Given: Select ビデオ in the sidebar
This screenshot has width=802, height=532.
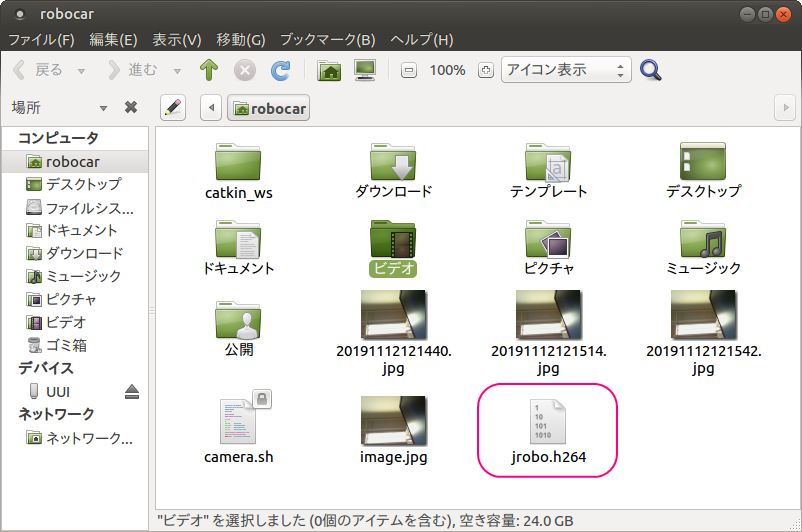Looking at the screenshot, I should (x=75, y=322).
